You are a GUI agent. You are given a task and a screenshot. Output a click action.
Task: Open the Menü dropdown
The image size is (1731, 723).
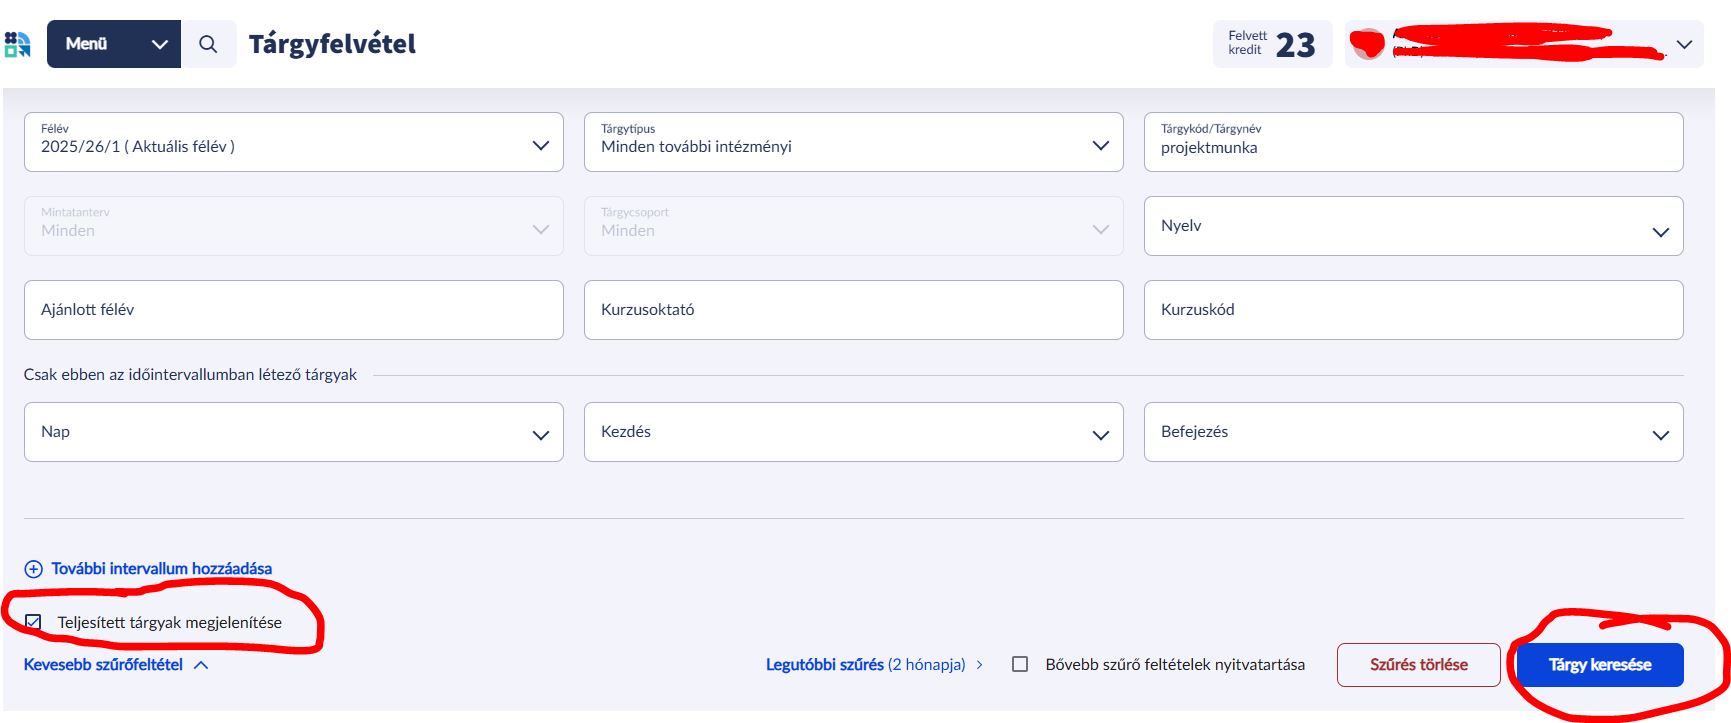click(x=113, y=44)
